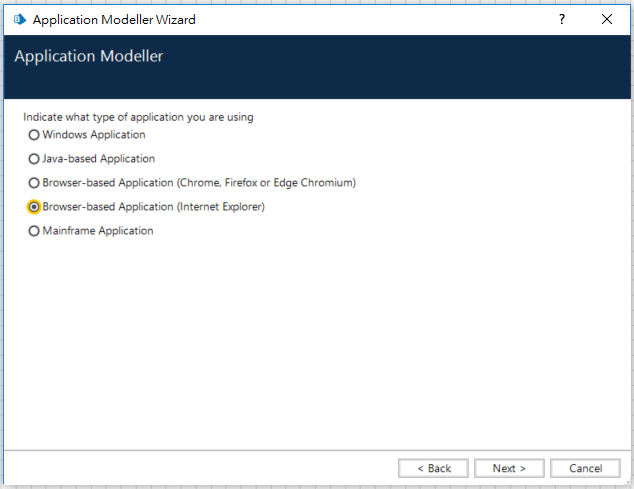Open help via the question mark icon
Screen dimensions: 634x489
[562, 19]
